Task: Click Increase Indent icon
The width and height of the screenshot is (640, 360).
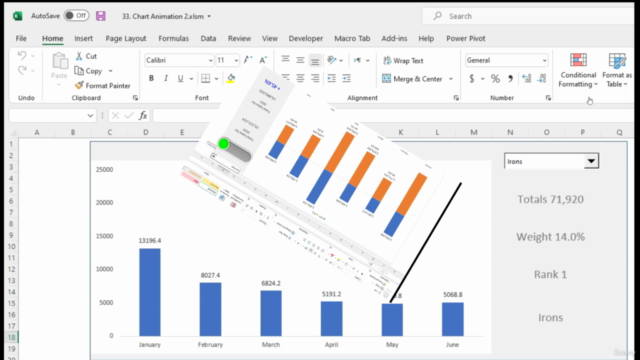Action: pos(347,78)
